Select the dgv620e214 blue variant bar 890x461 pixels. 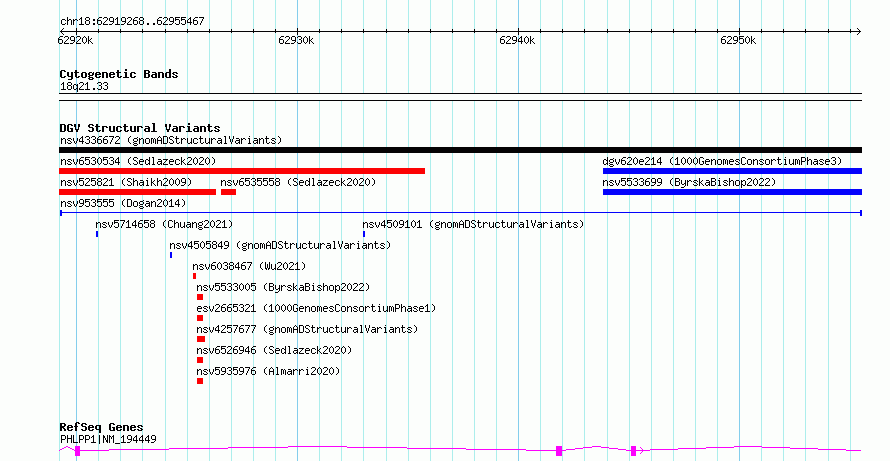(x=732, y=171)
